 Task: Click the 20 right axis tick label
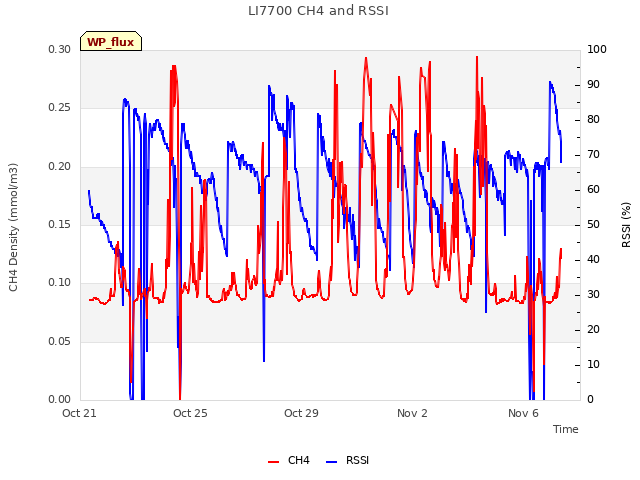[593, 329]
